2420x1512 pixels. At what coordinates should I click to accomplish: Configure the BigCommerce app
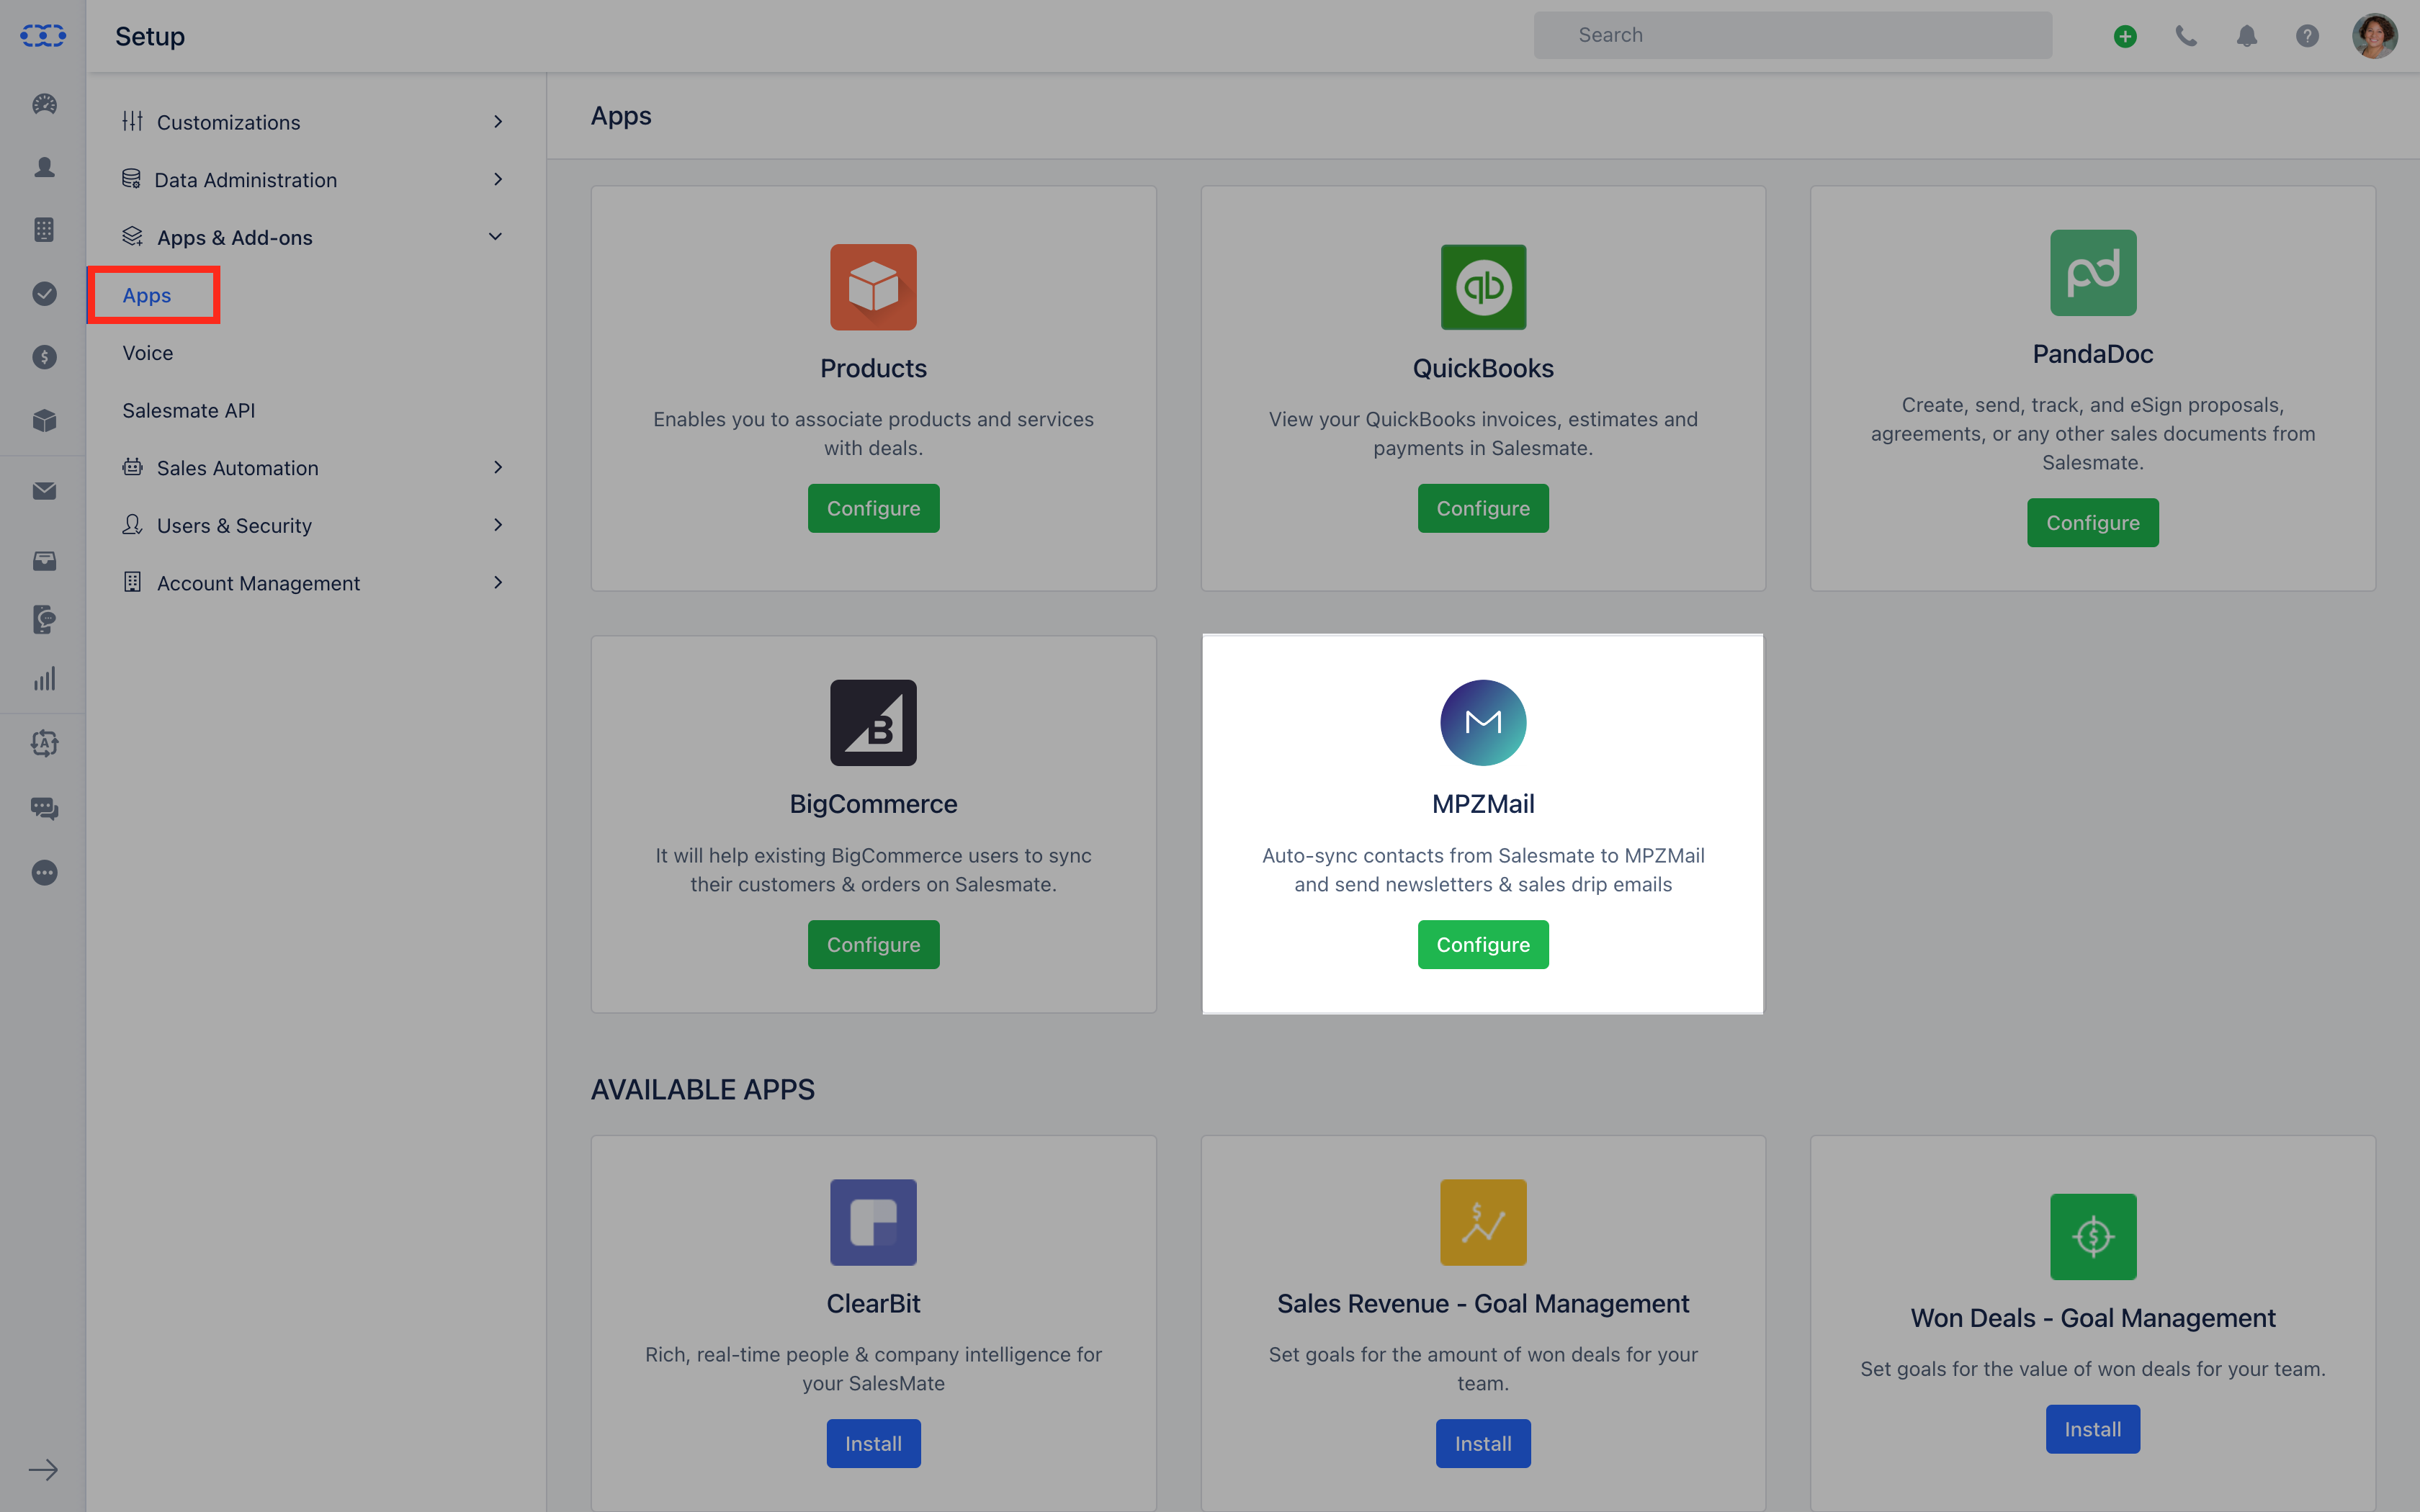[873, 945]
